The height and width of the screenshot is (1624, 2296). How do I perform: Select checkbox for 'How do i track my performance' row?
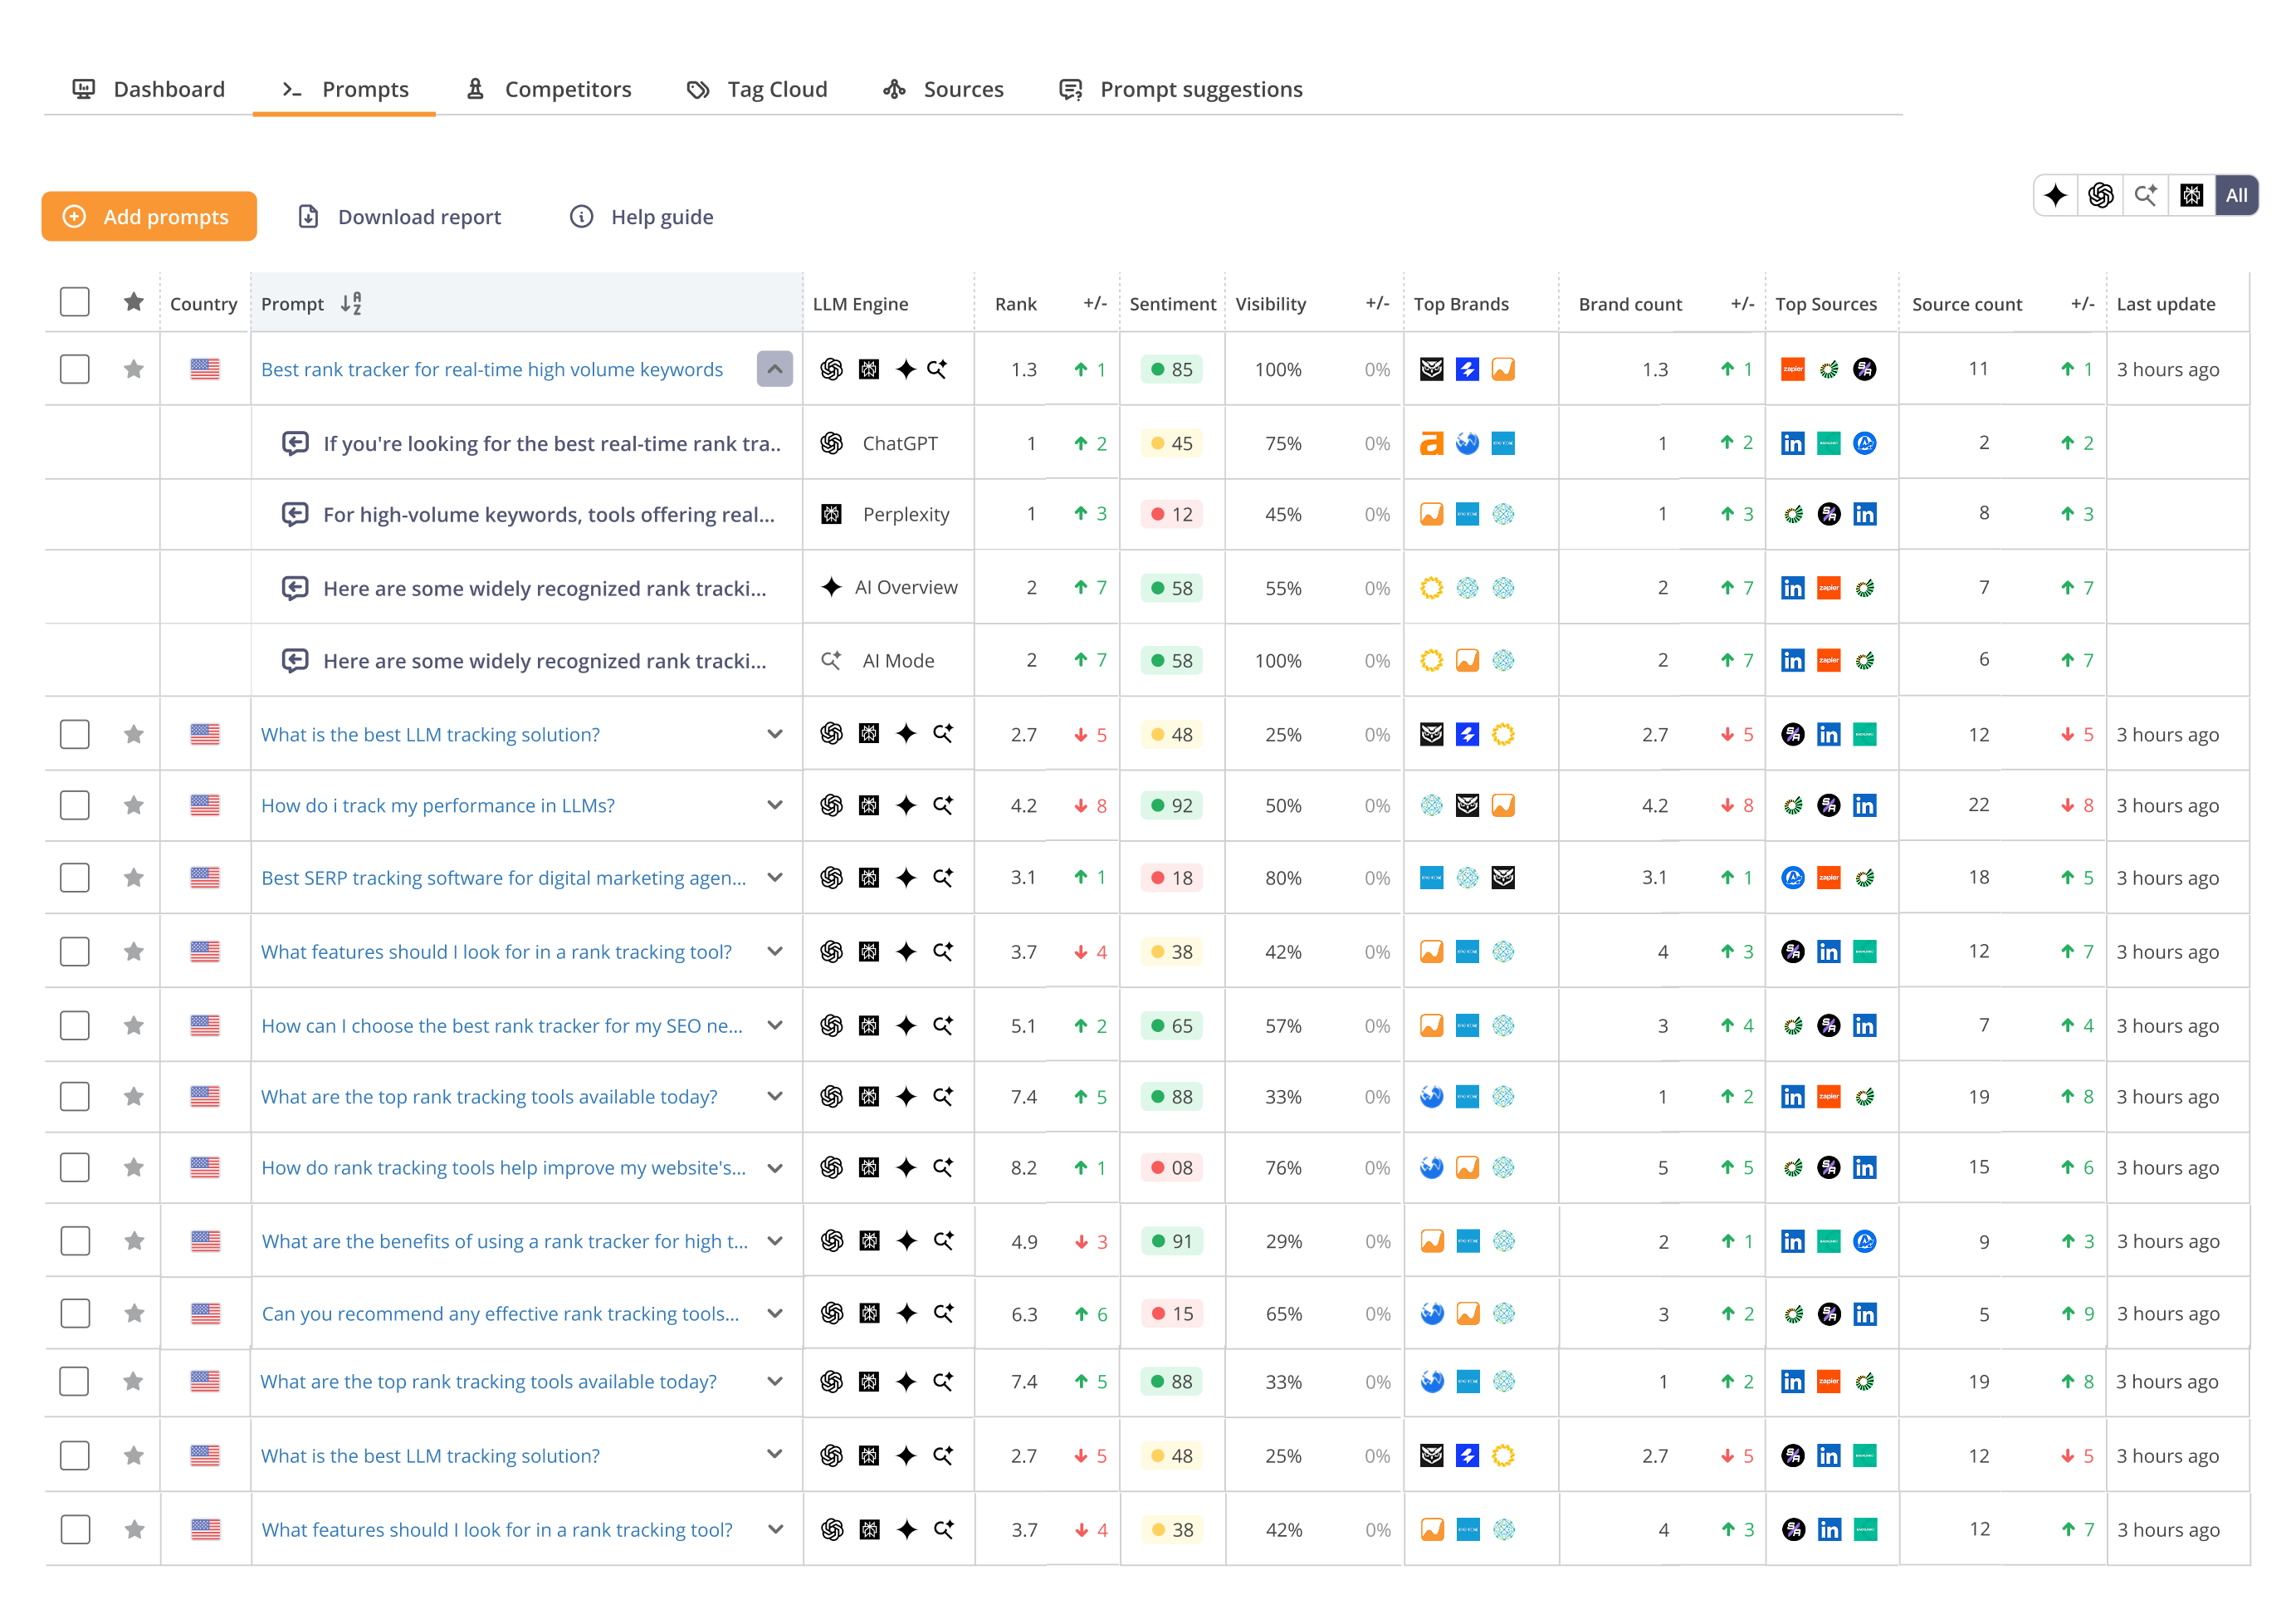click(75, 805)
